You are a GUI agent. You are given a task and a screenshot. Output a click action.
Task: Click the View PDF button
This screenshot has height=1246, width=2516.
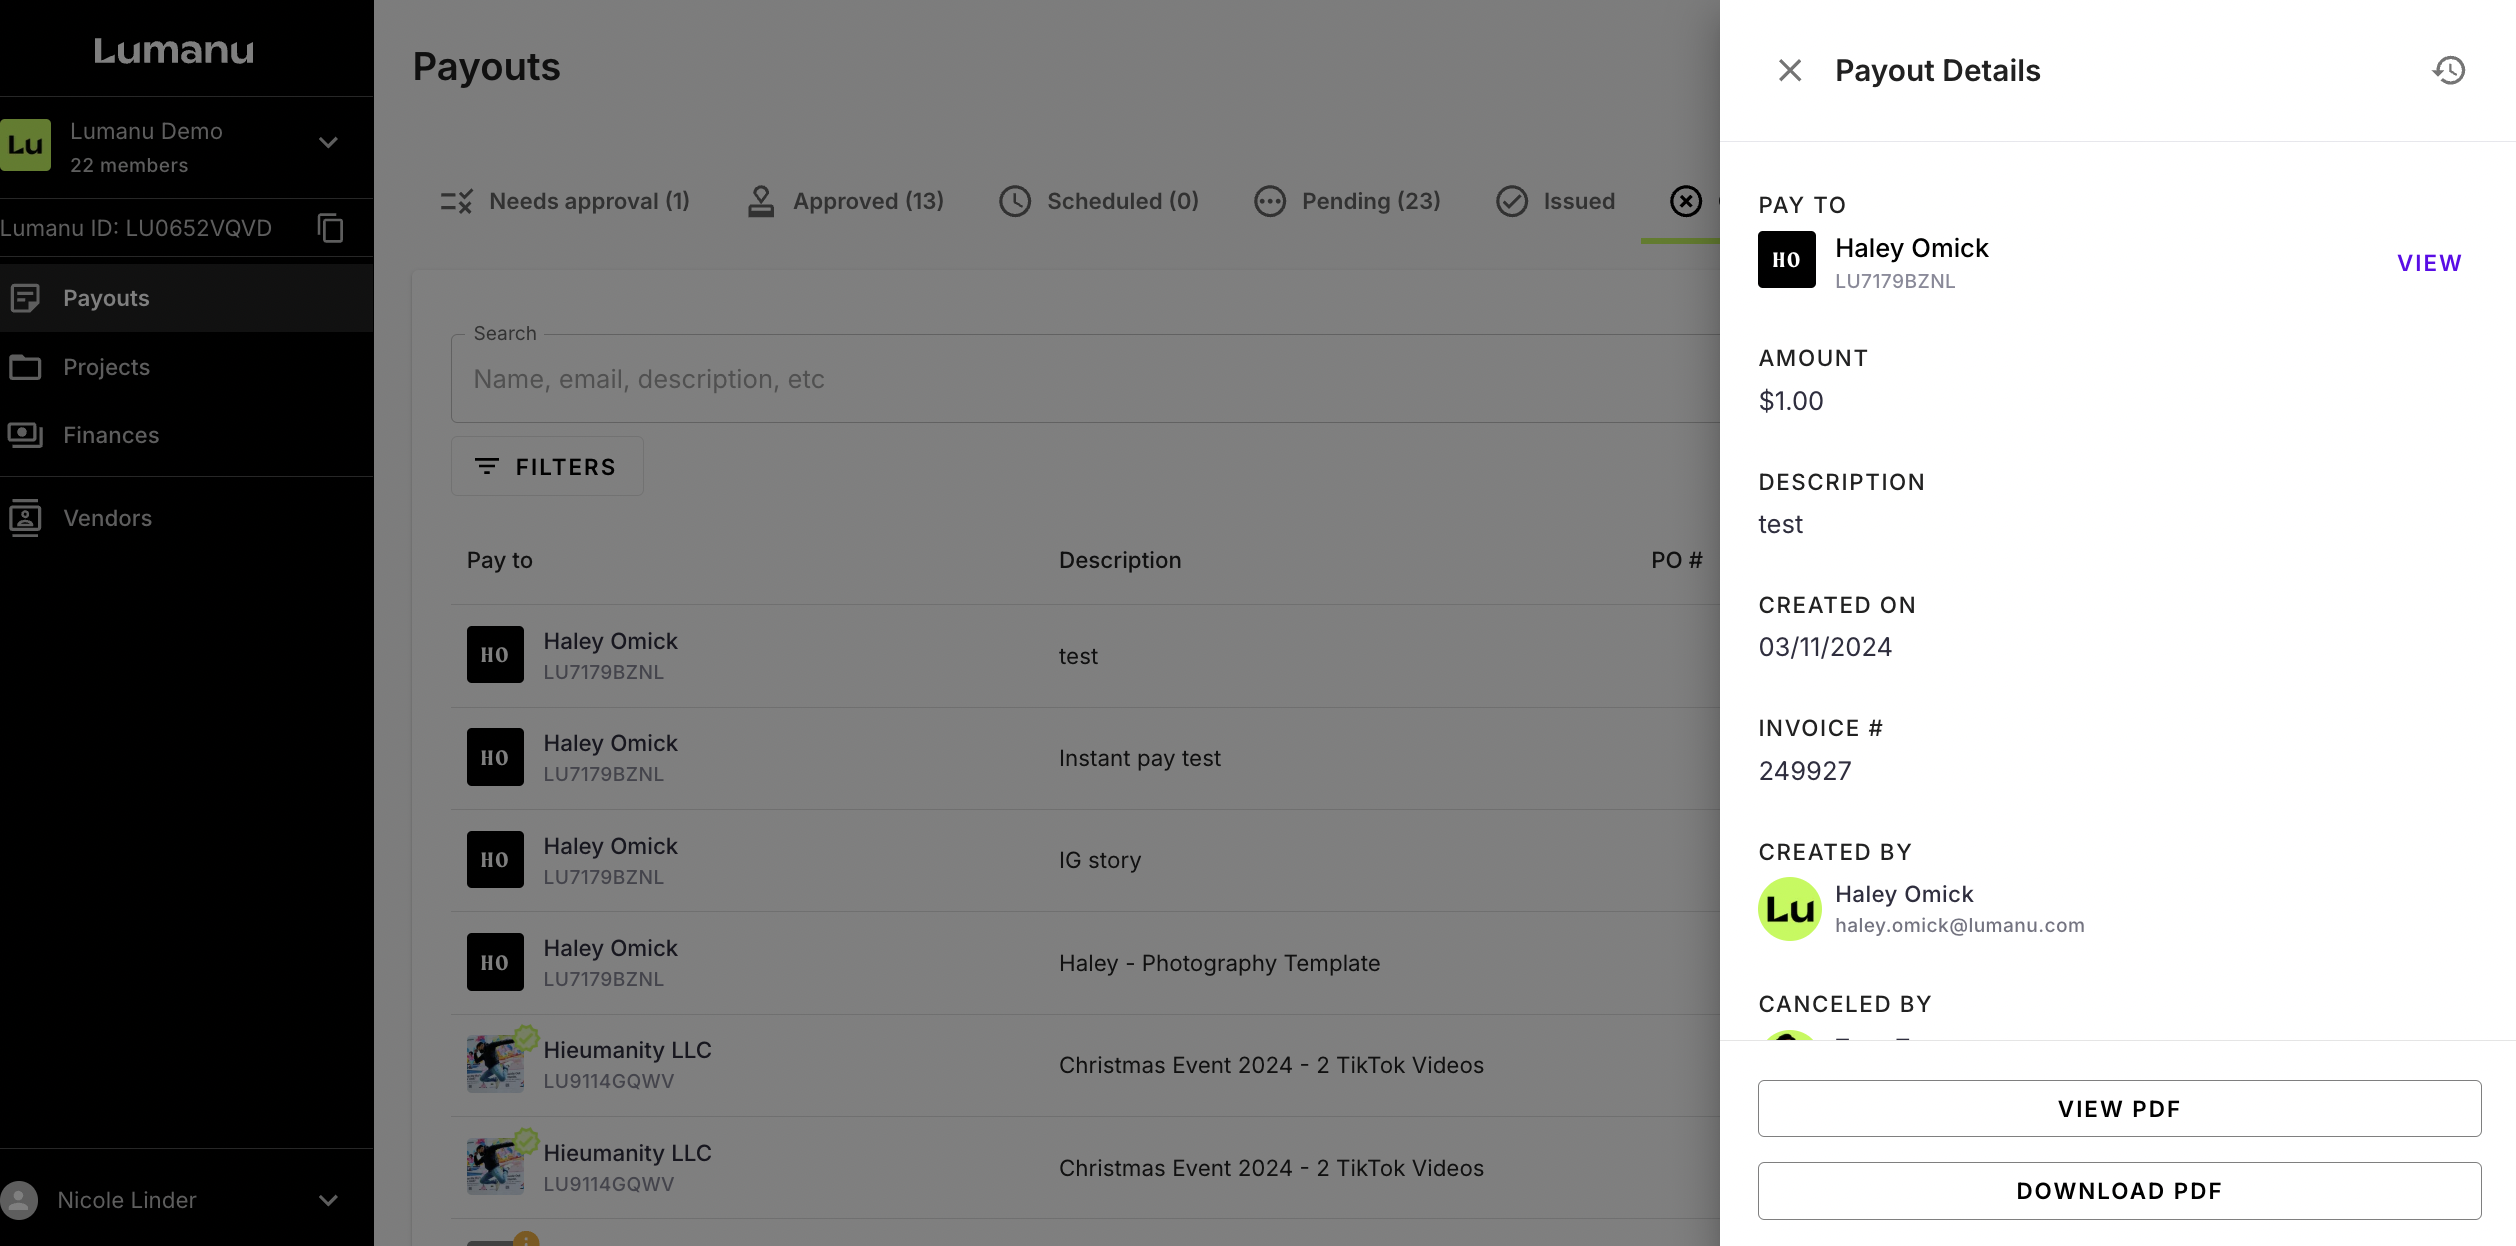coord(2119,1108)
